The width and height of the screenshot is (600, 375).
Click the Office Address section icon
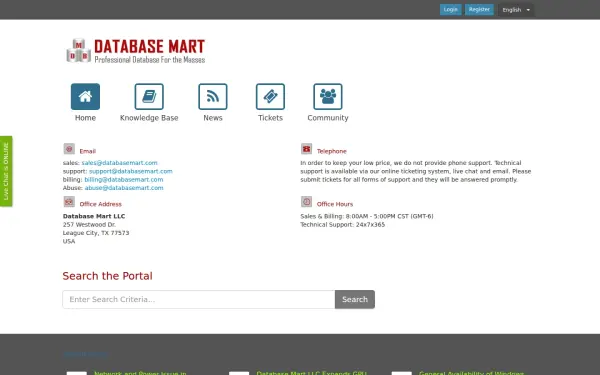(69, 202)
